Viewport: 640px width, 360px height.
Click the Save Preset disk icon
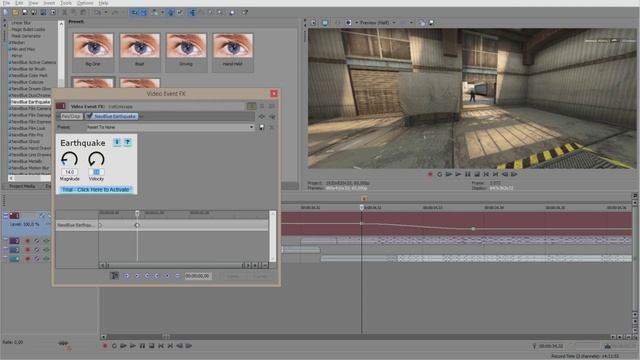[x=262, y=127]
